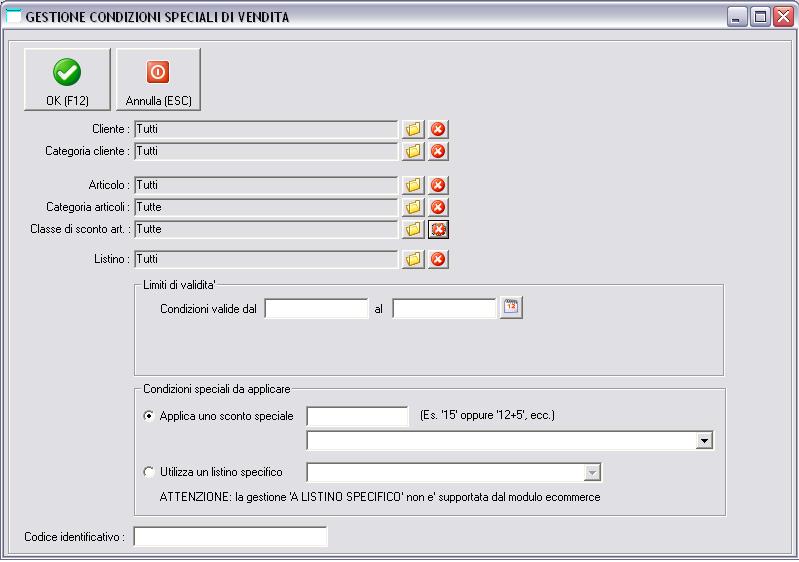The height and width of the screenshot is (562, 799).
Task: Select 'Applica uno sconto speciale' radio button
Action: pyautogui.click(x=149, y=416)
